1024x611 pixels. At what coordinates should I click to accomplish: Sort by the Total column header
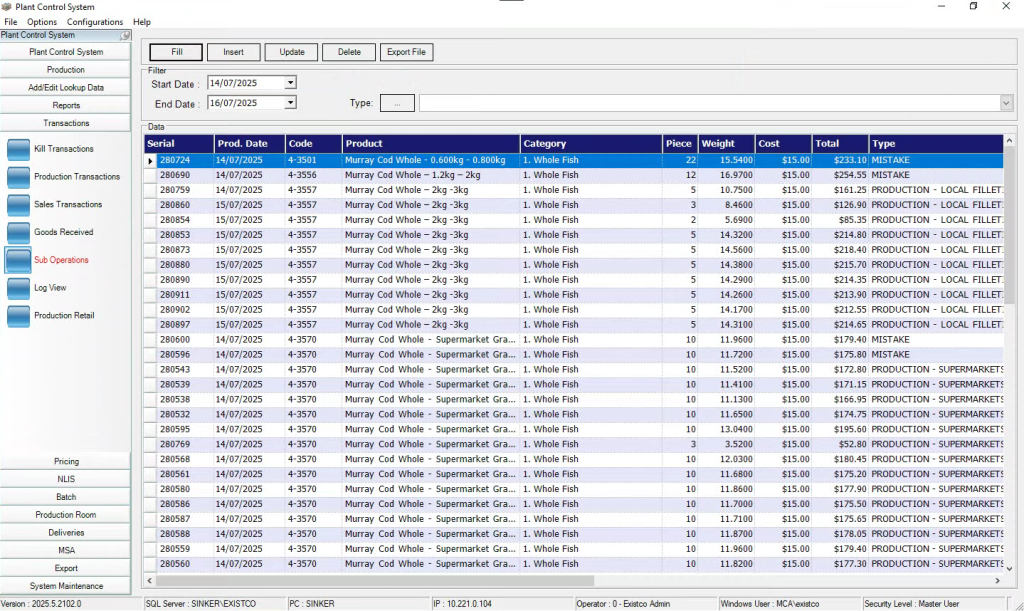point(840,144)
